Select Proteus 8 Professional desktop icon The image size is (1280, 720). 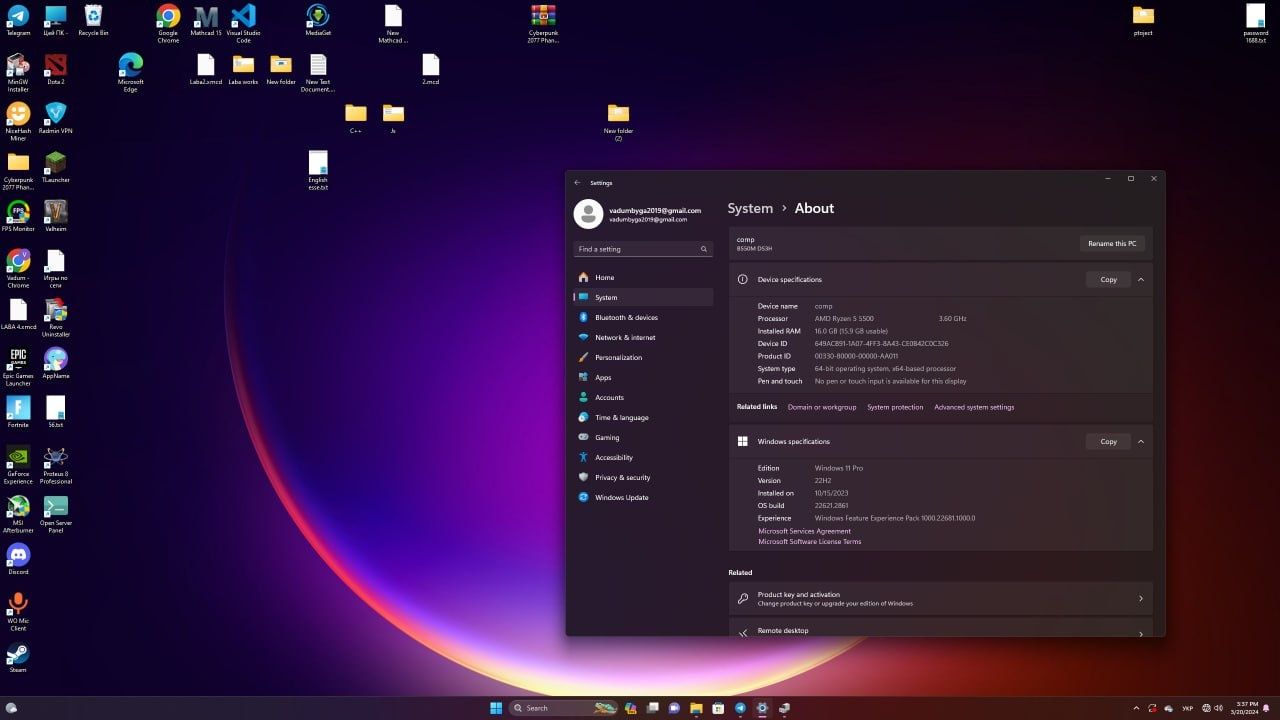[x=56, y=465]
